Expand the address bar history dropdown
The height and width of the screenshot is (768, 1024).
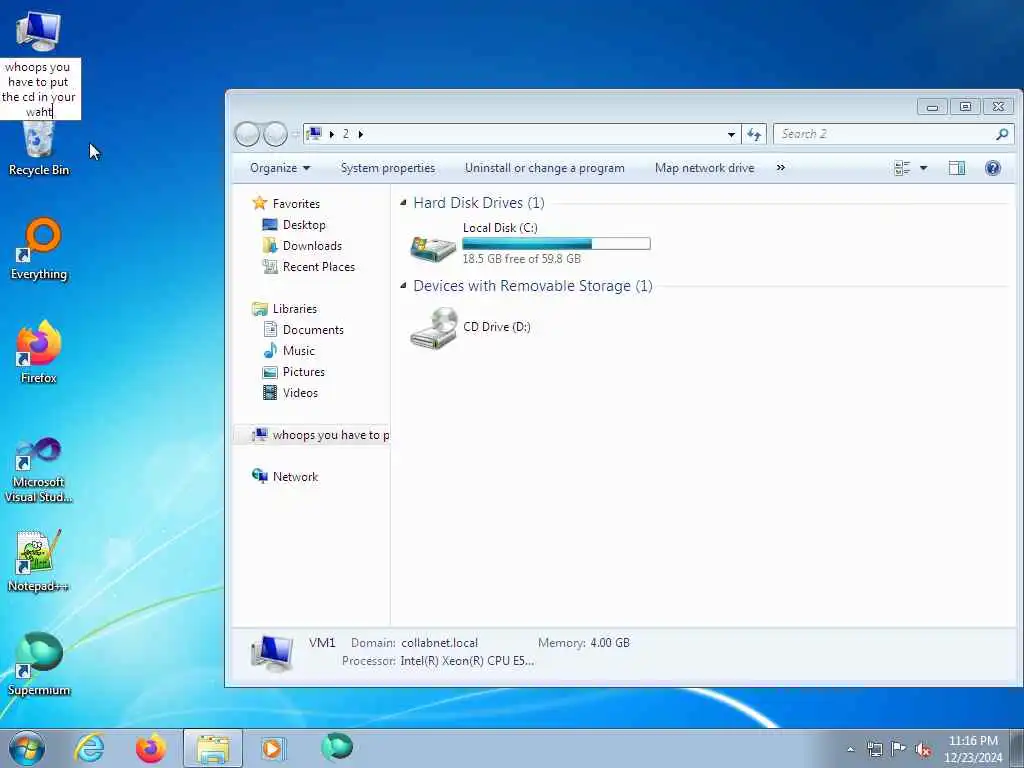coord(731,135)
